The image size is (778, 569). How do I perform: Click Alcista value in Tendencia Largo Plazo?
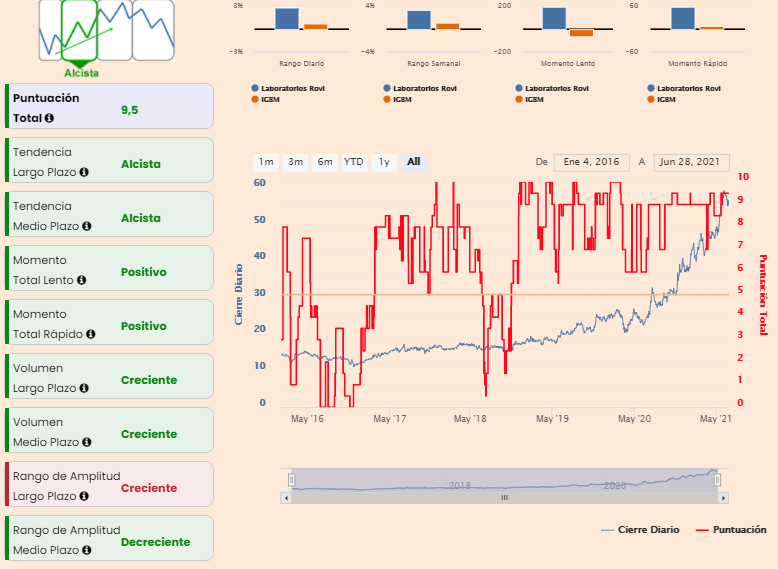[x=141, y=164]
